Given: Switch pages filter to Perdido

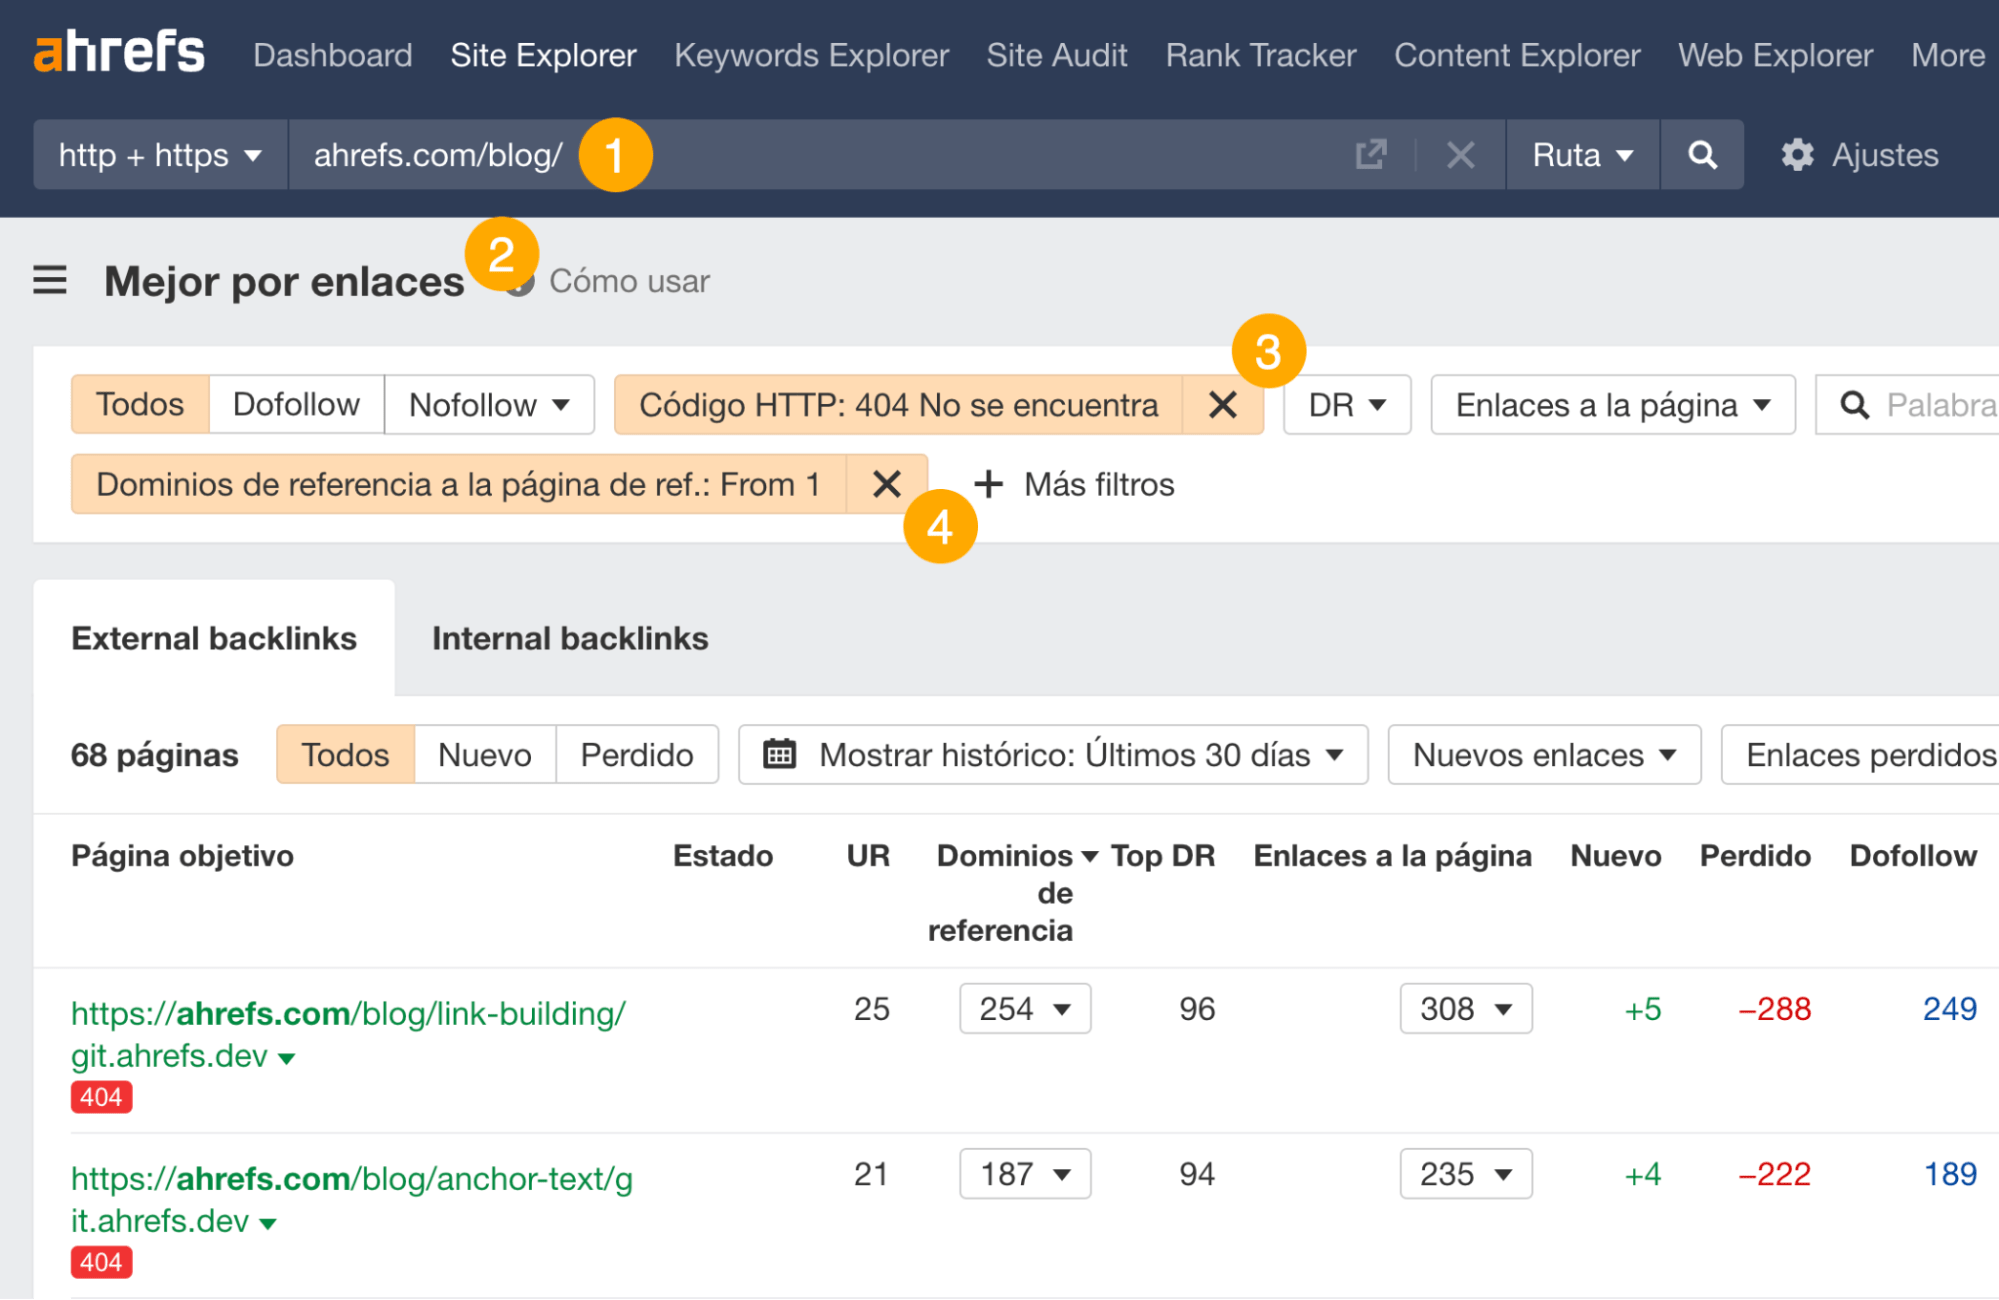Looking at the screenshot, I should pyautogui.click(x=637, y=754).
